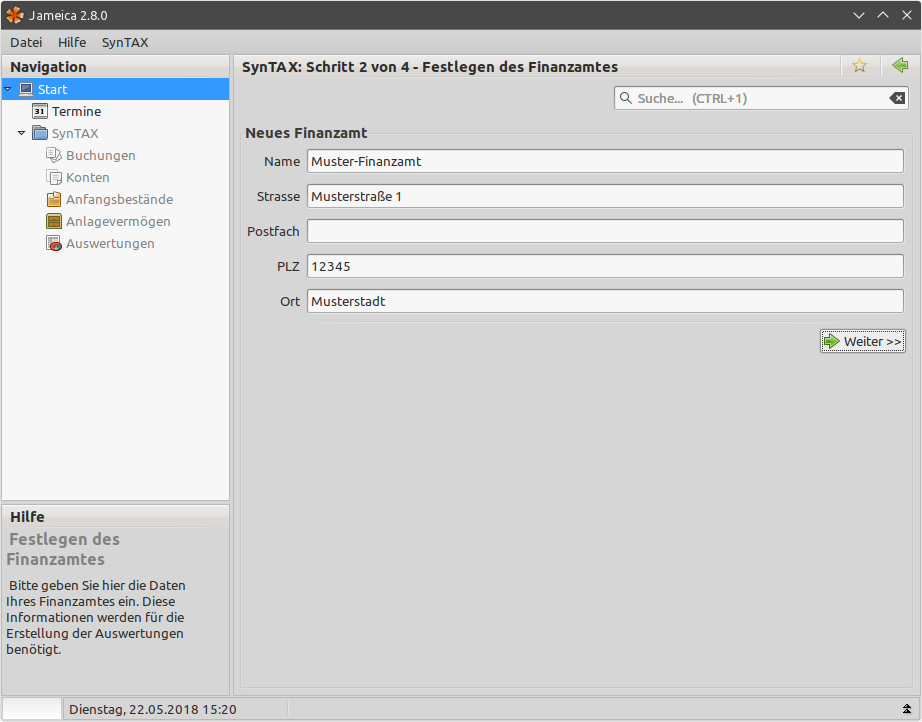The height and width of the screenshot is (722, 922).
Task: Open Anfangsbestände in the navigation
Action: pos(119,199)
